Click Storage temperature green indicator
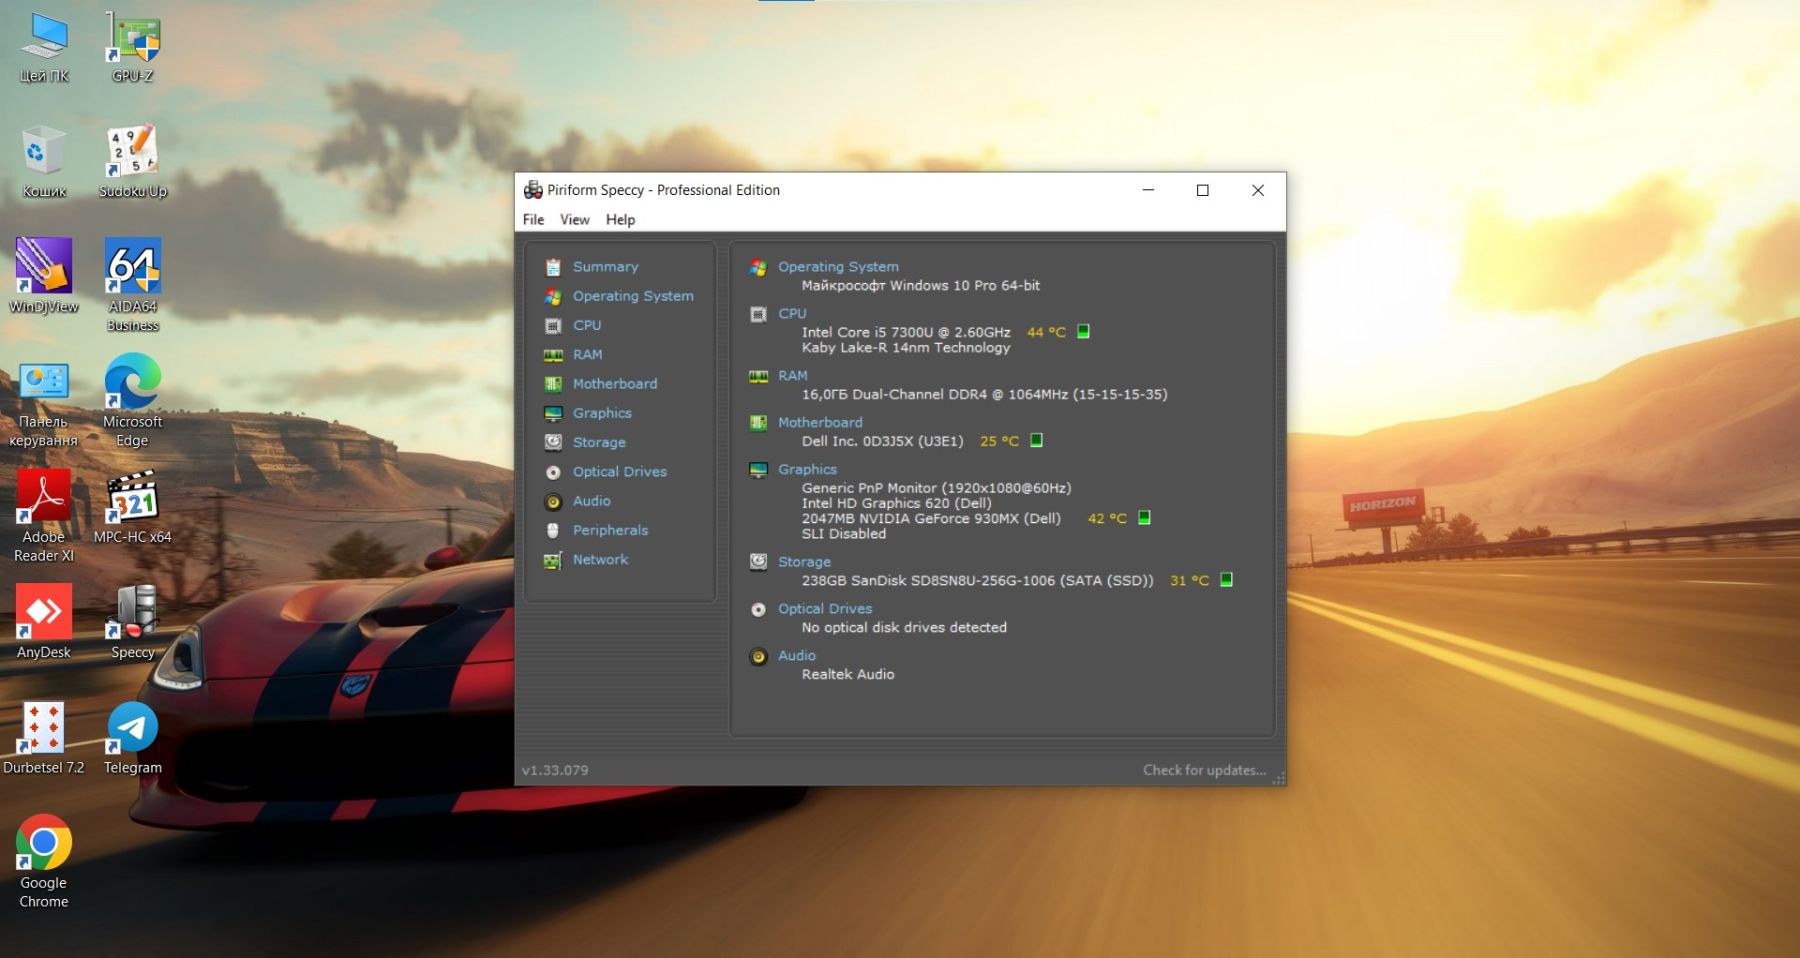 [x=1226, y=579]
